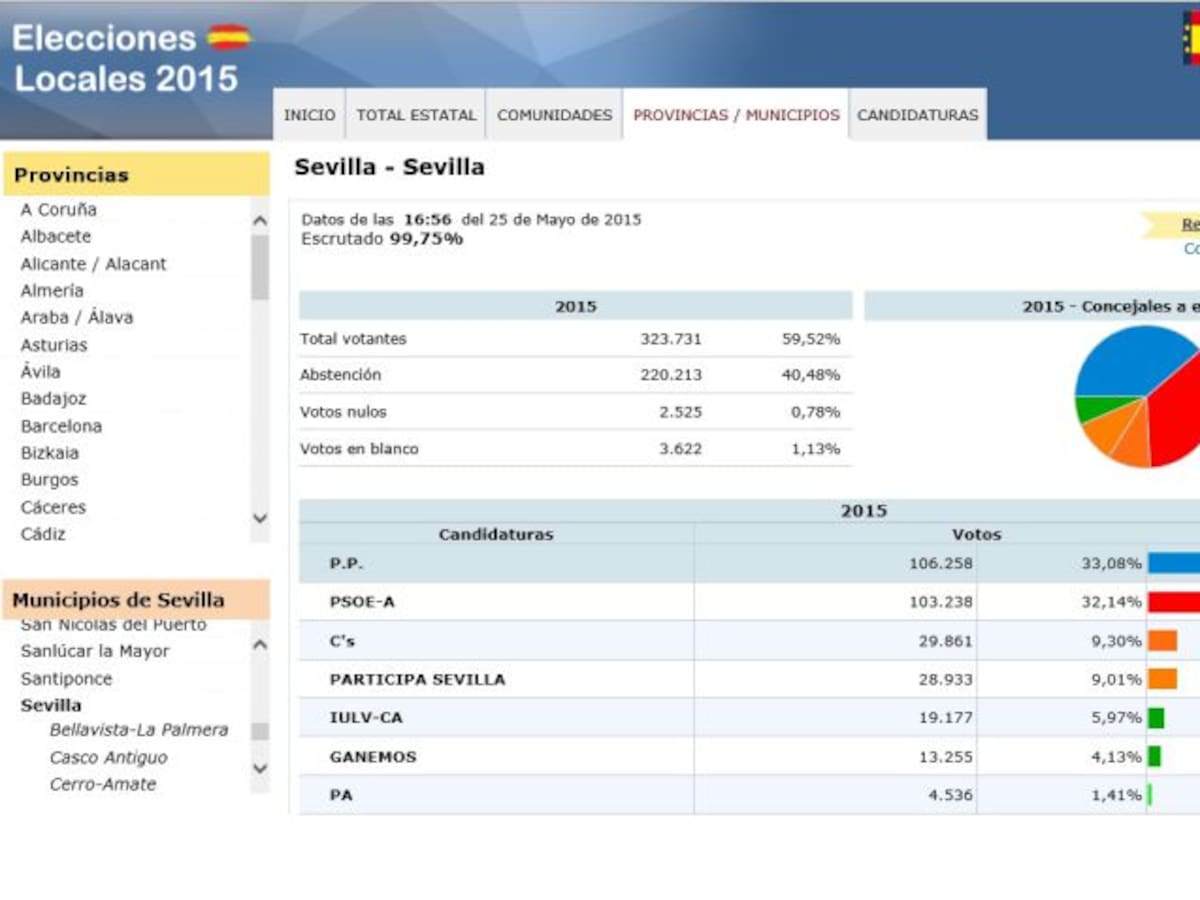Click the green IULV-CA percentage bar
This screenshot has width=1200, height=900.
pyautogui.click(x=1156, y=718)
